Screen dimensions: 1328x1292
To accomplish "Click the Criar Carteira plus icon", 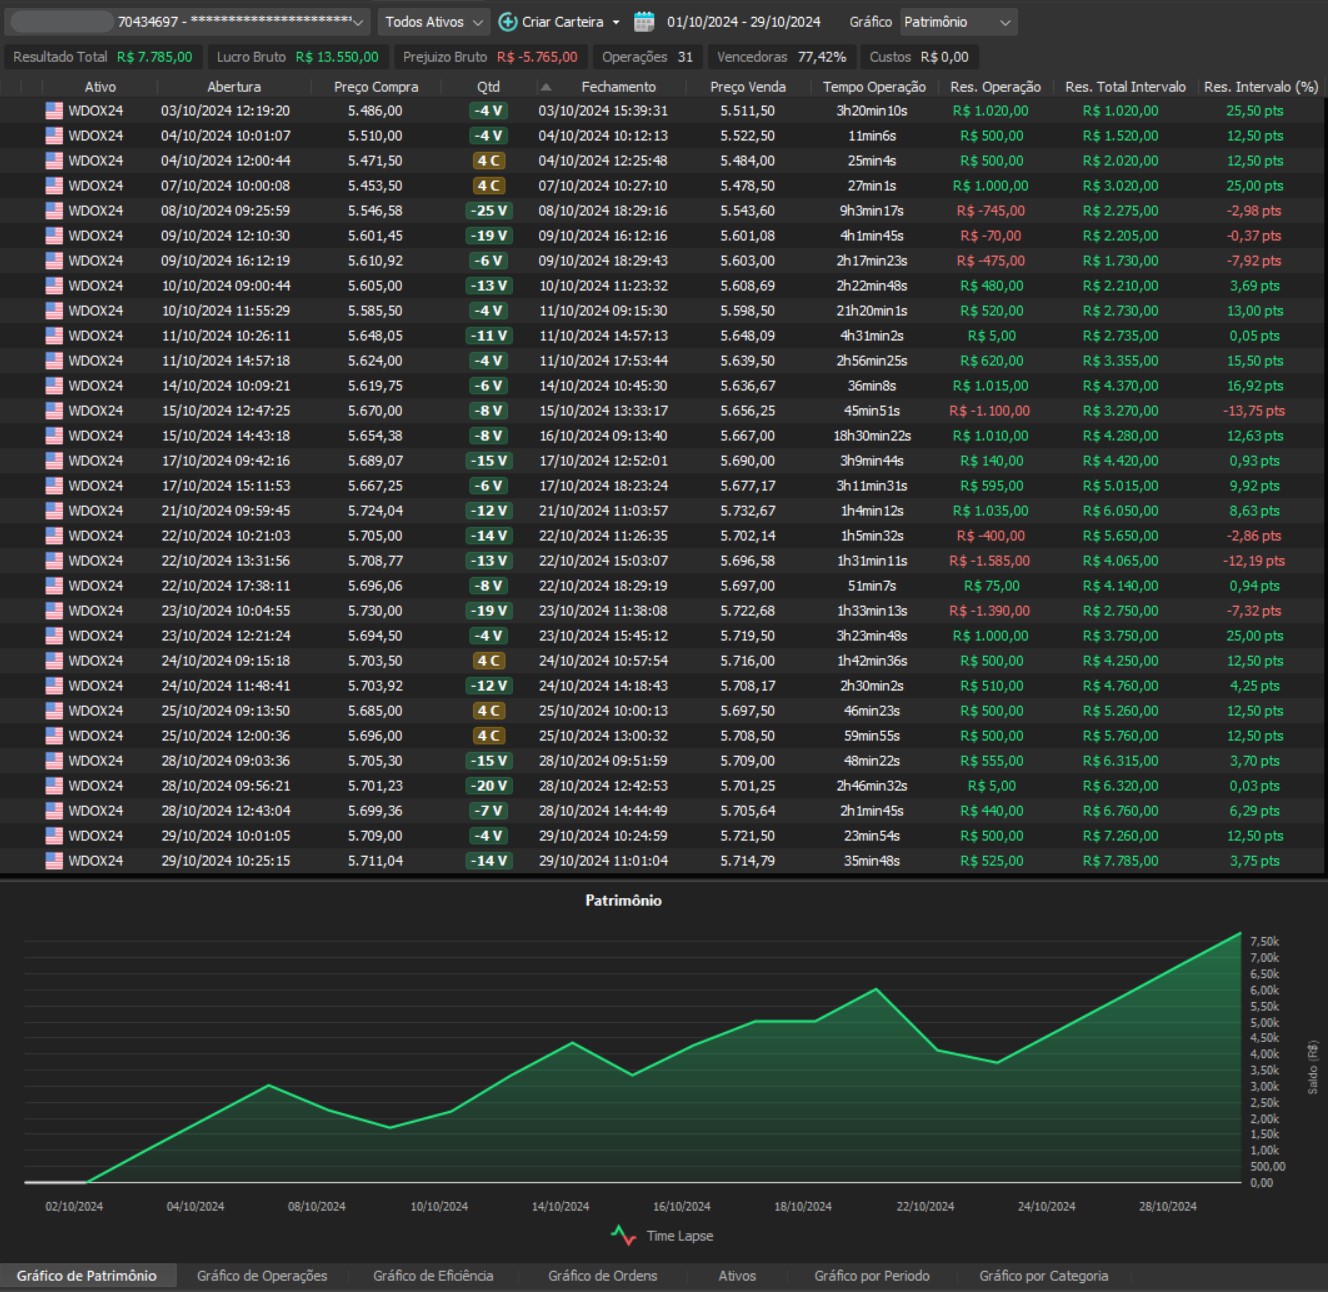I will coord(508,22).
